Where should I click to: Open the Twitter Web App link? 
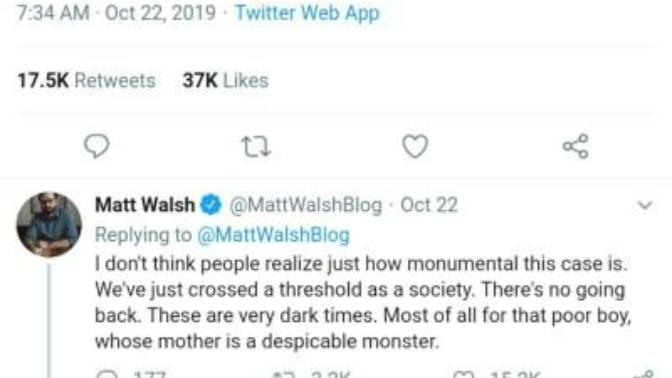[307, 13]
